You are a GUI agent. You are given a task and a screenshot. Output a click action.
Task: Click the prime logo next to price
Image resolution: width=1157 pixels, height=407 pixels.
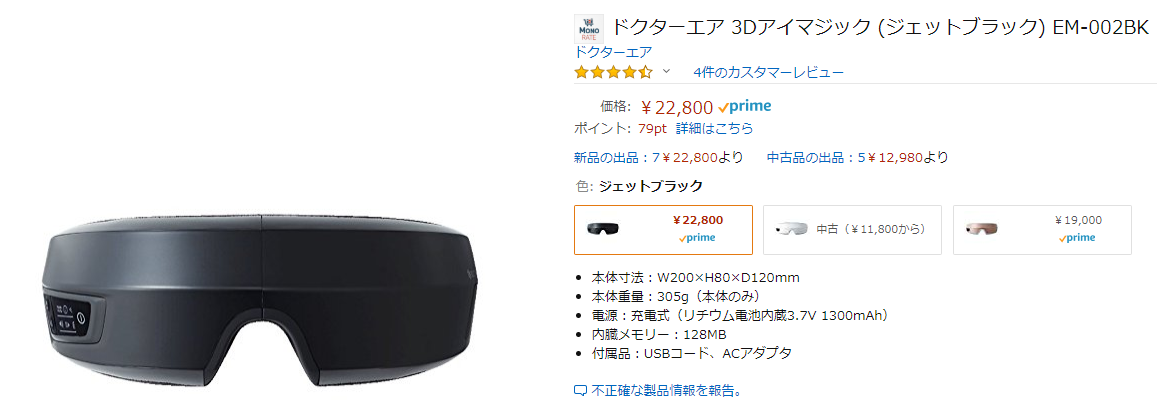coord(744,107)
